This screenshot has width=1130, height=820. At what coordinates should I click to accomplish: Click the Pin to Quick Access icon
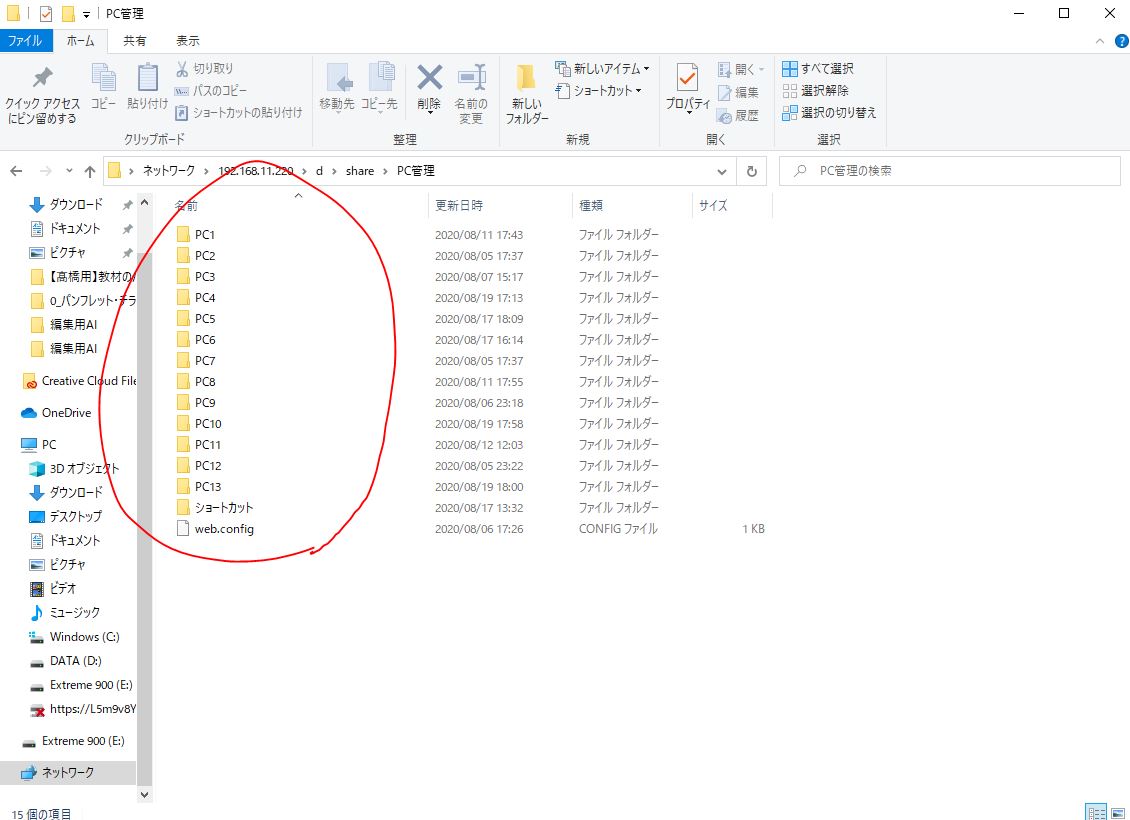click(42, 80)
